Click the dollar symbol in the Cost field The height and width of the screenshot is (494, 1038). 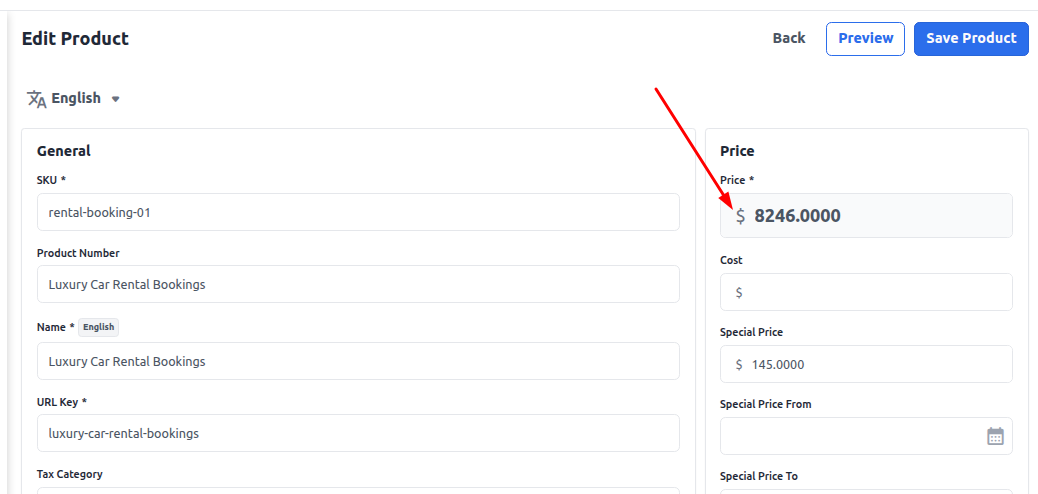pyautogui.click(x=739, y=292)
